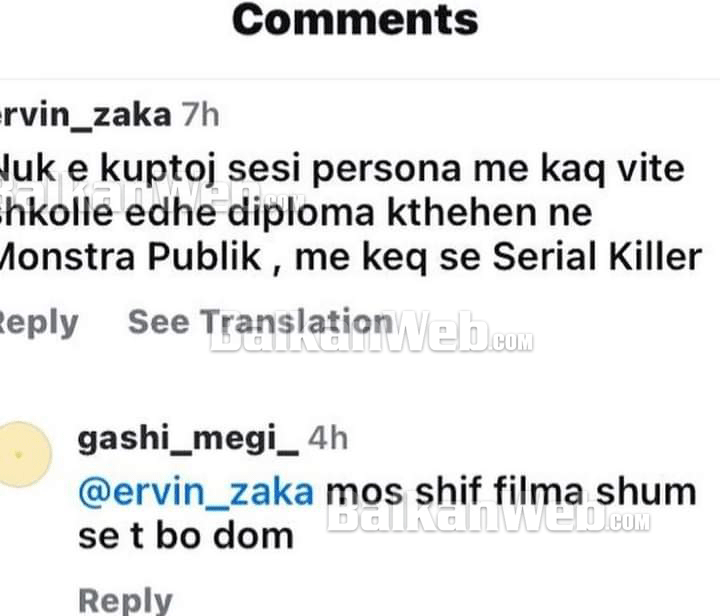
Task: Click the BalkanWeb watermark over gashi_megi_'s reply
Action: click(x=488, y=513)
